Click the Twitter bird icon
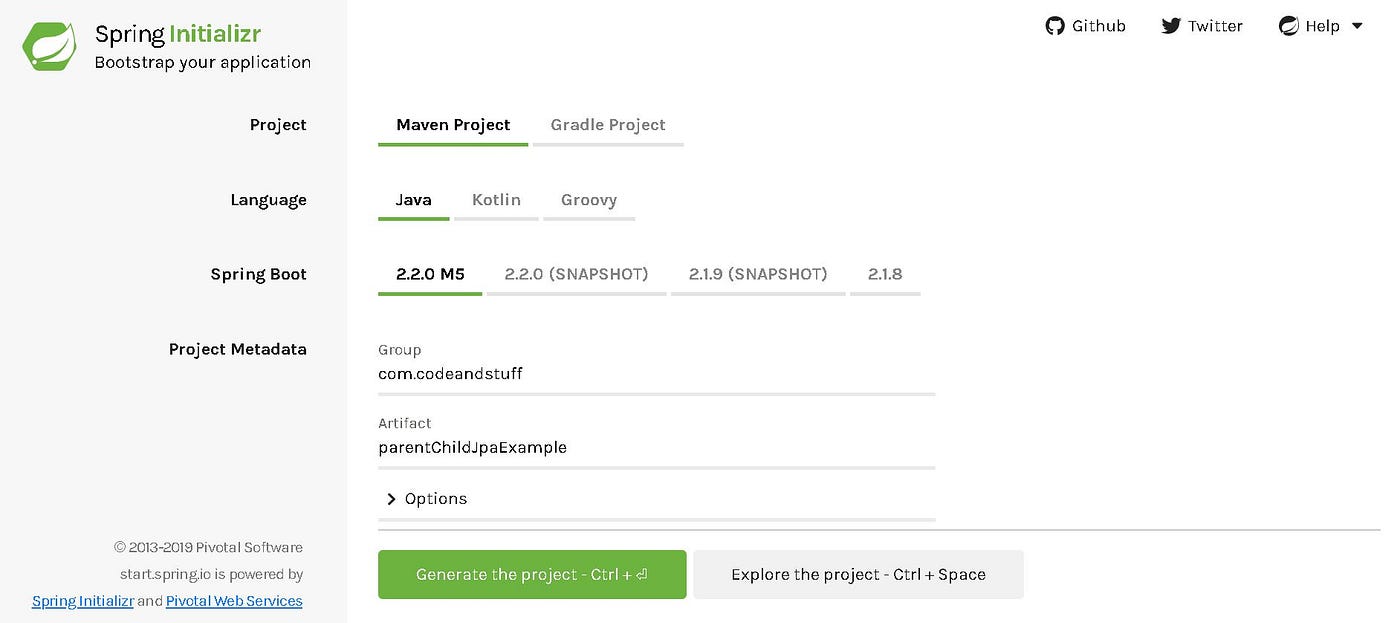The image size is (1400, 623). (x=1170, y=26)
